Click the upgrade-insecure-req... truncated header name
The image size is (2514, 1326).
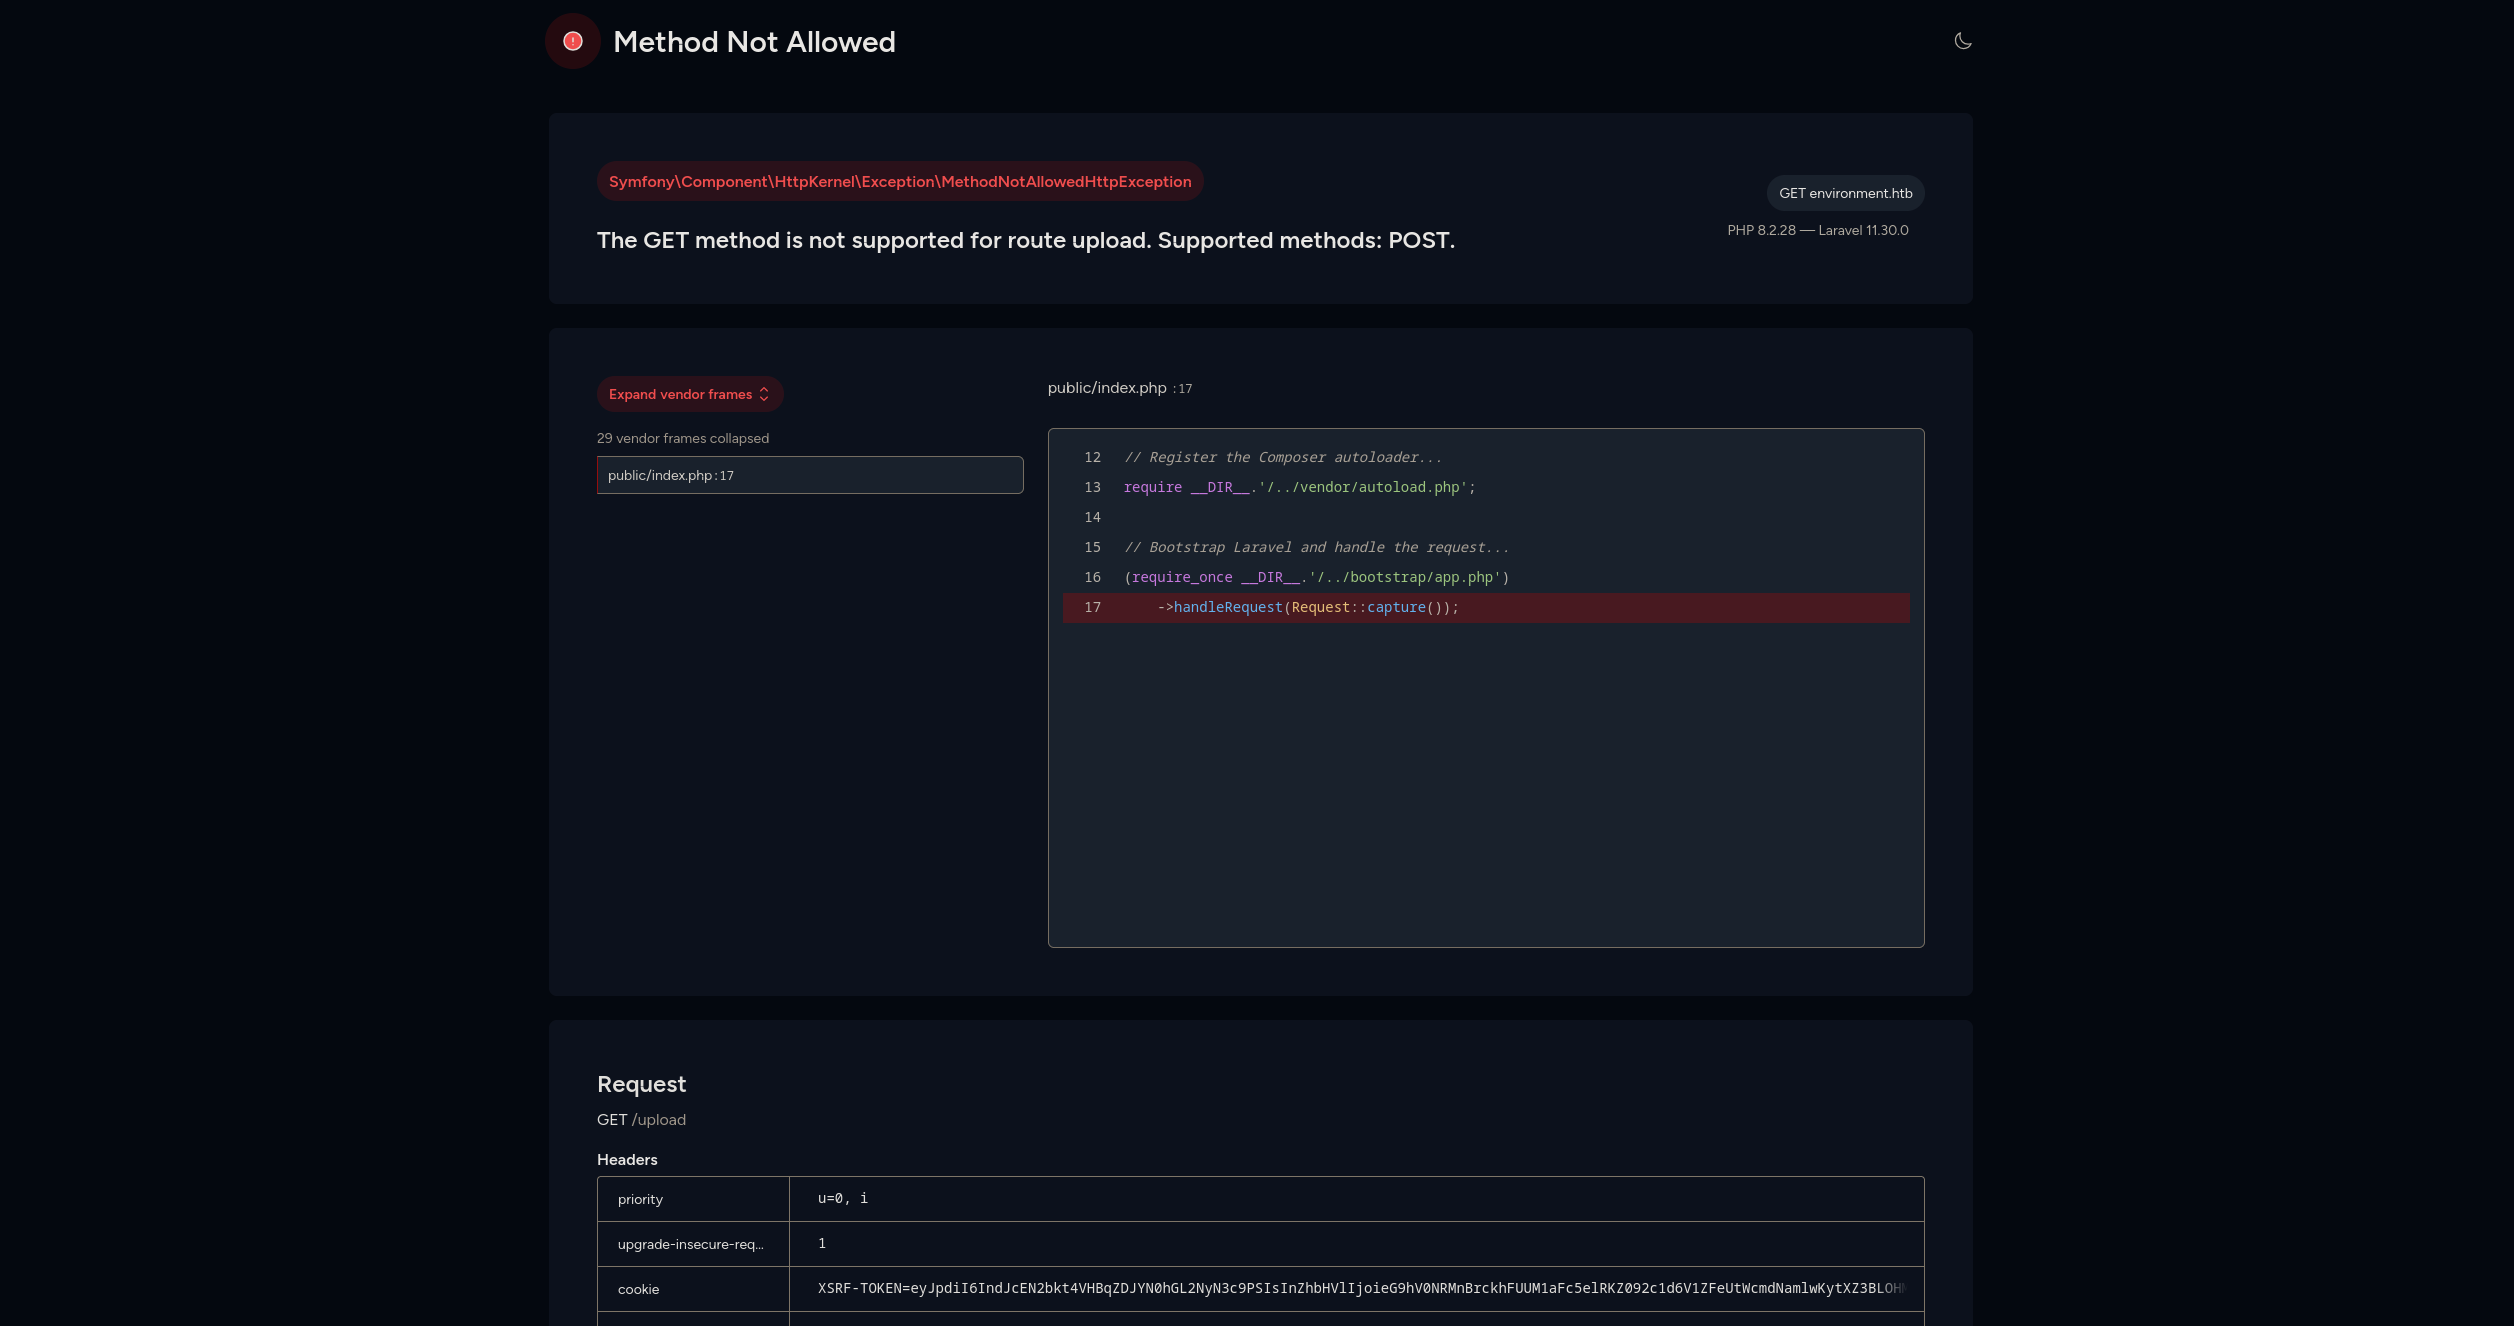click(690, 1244)
